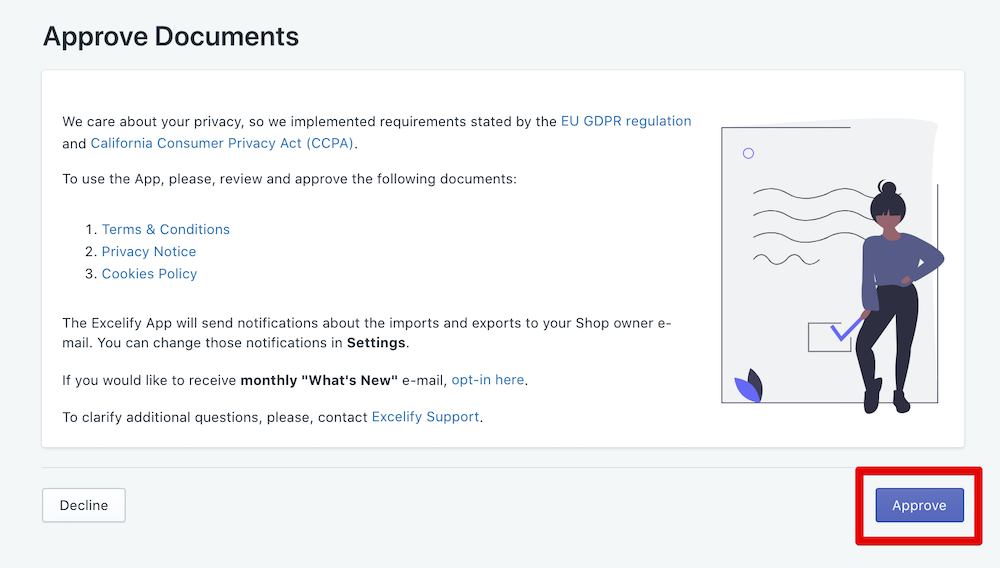
Task: Click the Approve button
Action: tap(919, 505)
